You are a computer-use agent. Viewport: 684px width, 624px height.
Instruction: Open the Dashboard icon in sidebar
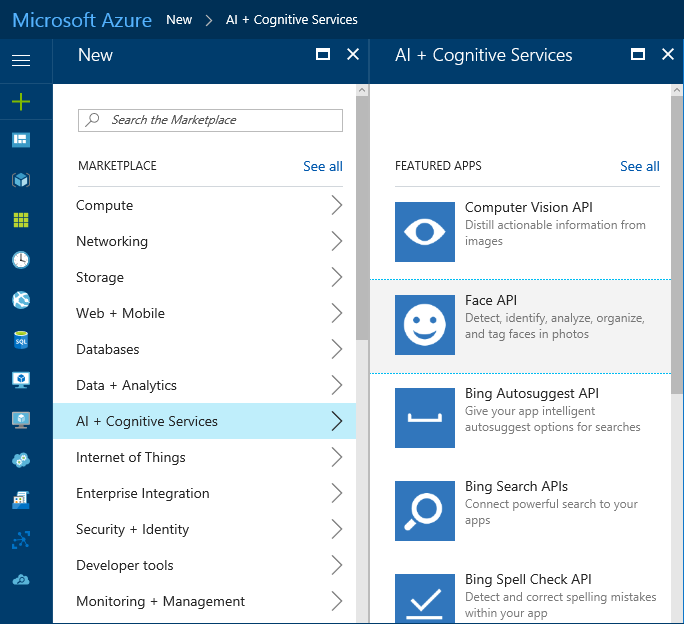point(21,140)
